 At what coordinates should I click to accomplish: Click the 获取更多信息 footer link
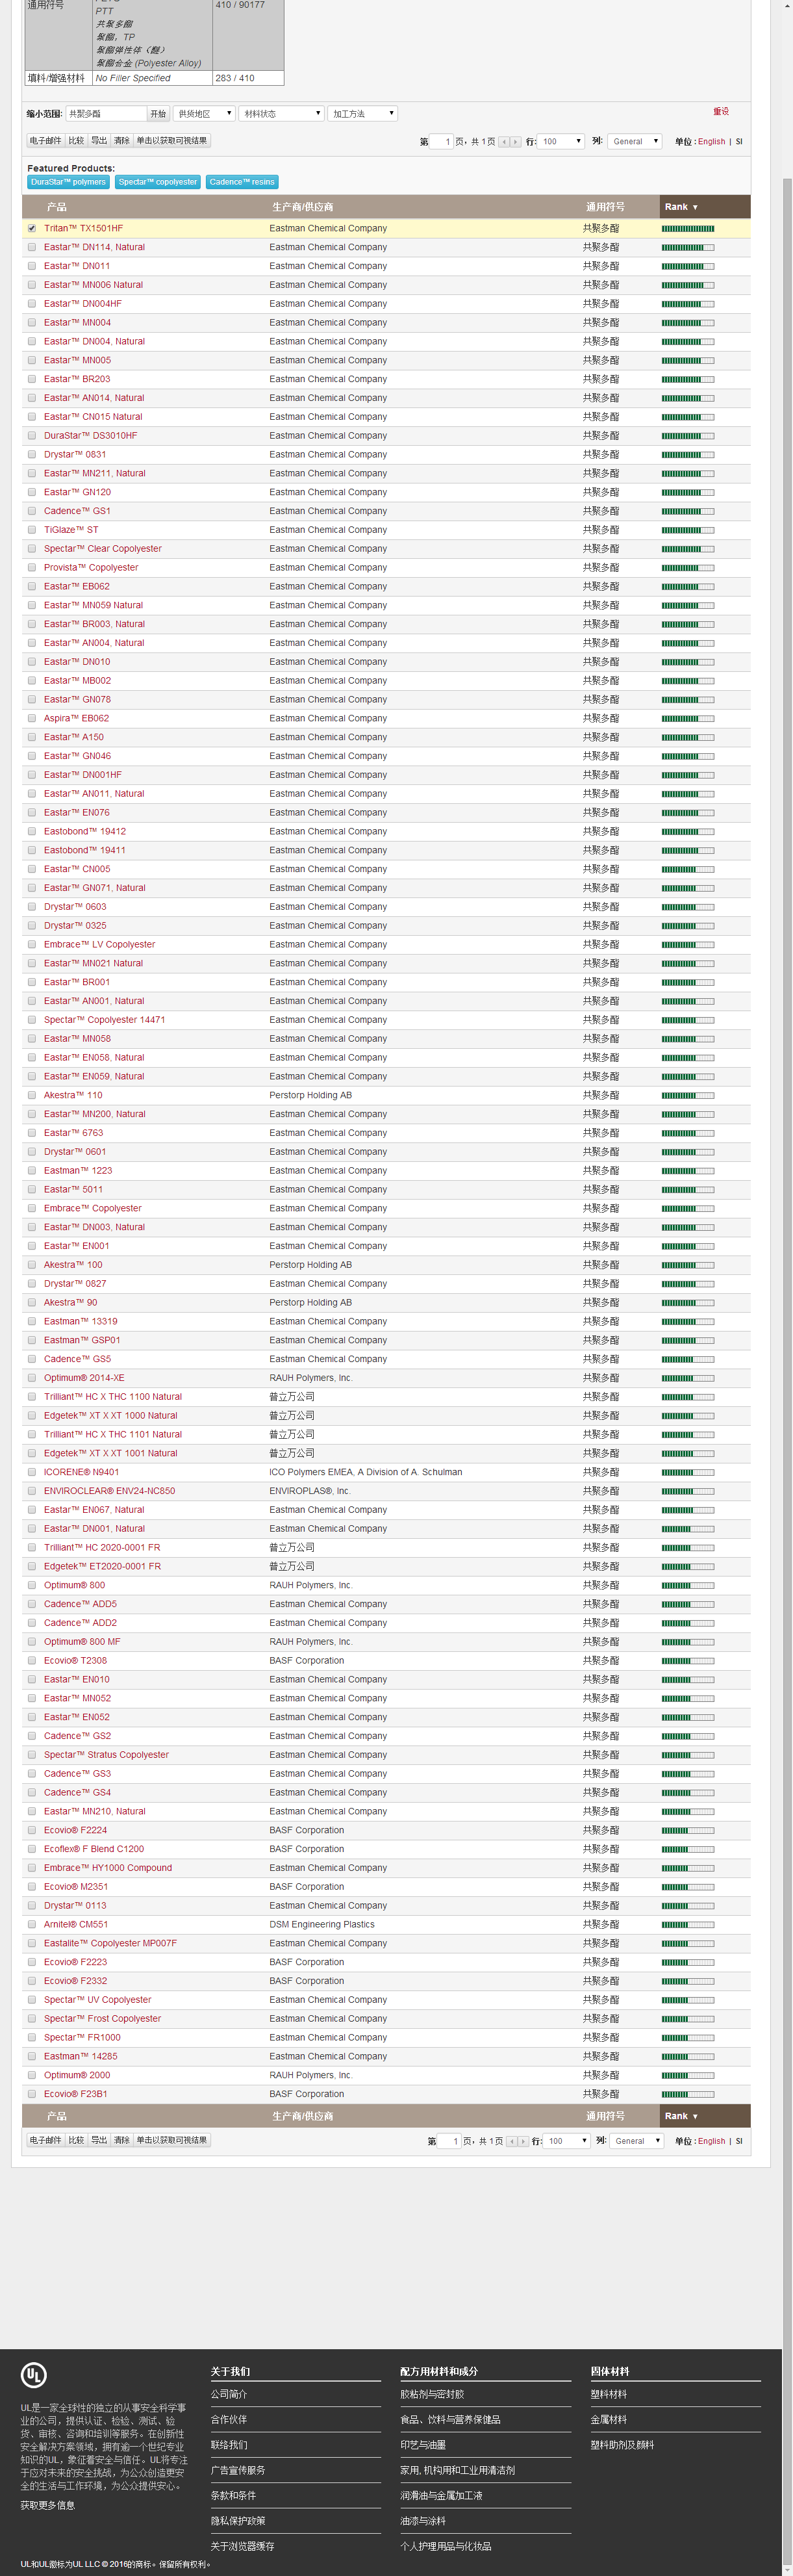click(48, 2505)
